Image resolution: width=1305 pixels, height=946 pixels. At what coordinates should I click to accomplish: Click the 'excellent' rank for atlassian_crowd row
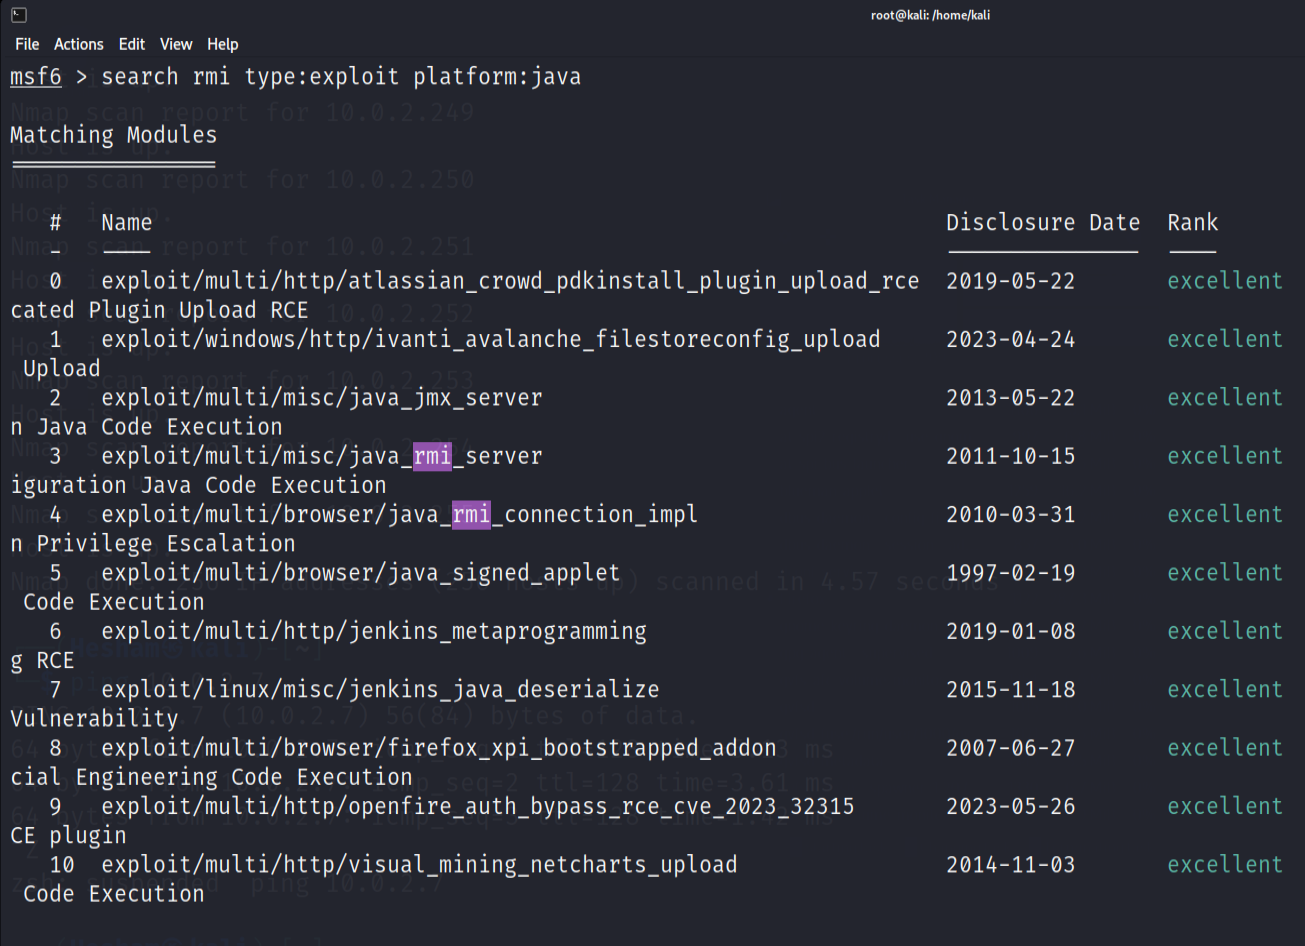[1225, 281]
